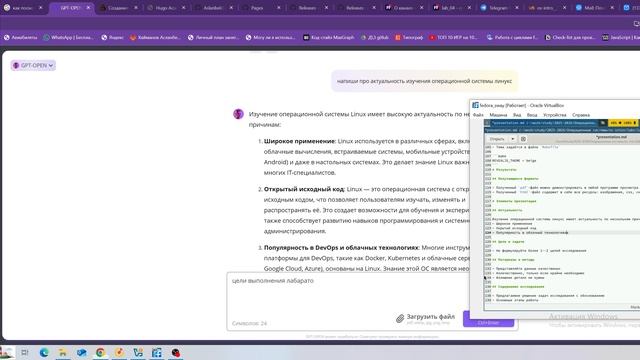Click the paperclip Загрузить файл icon
This screenshot has width=640, height=360.
pos(400,318)
